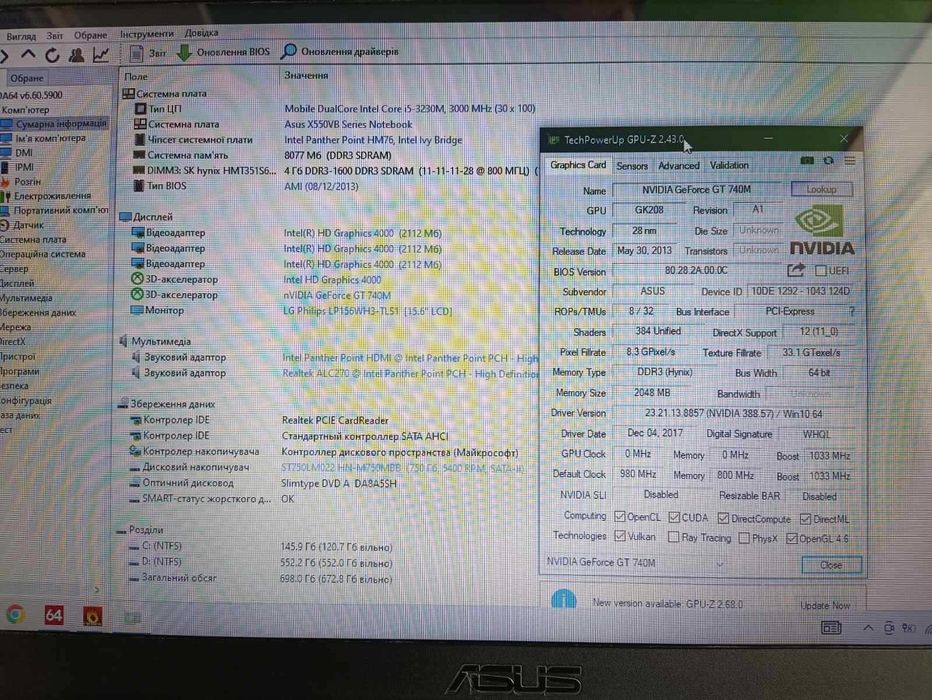This screenshot has width=932, height=700.
Task: Click the Оновлення драйверів toolbar button
Action: coord(339,52)
